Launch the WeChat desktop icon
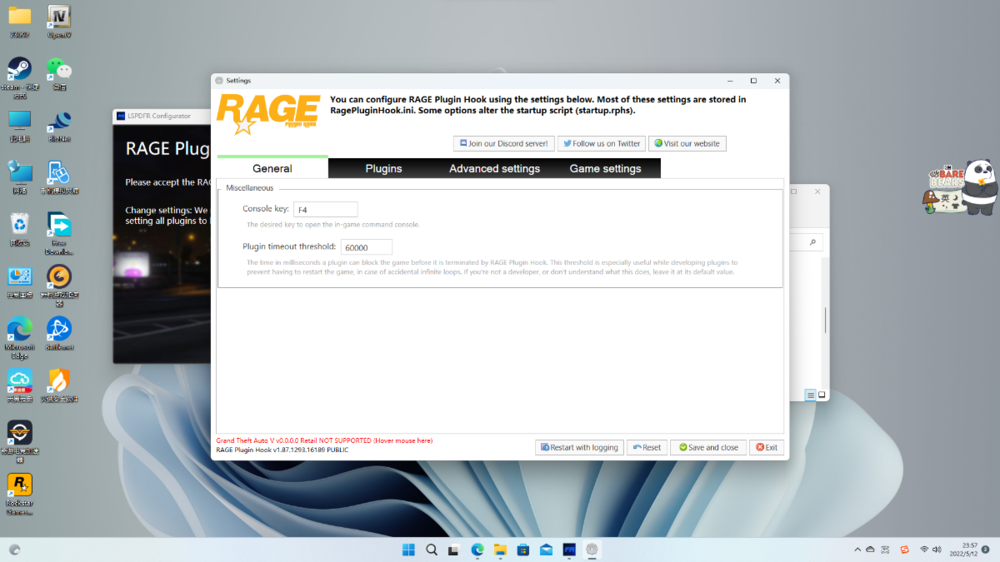This screenshot has width=1000, height=562. [59, 69]
